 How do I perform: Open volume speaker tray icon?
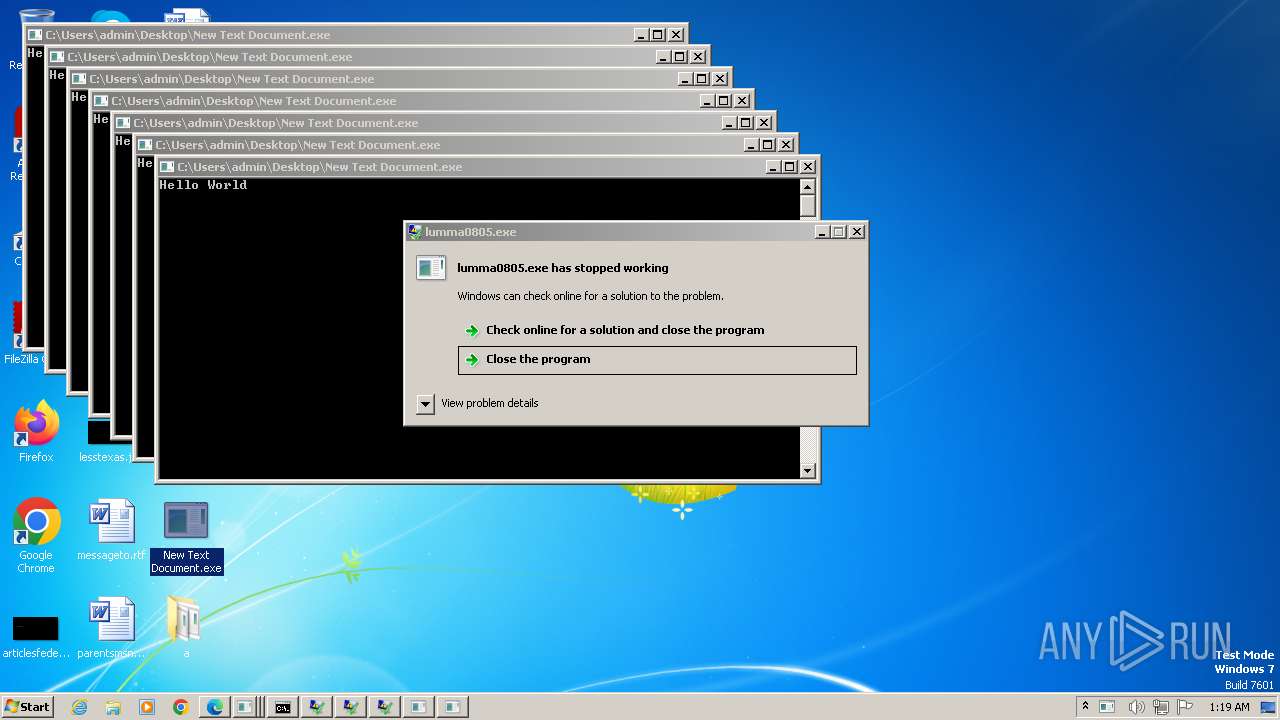pyautogui.click(x=1136, y=707)
